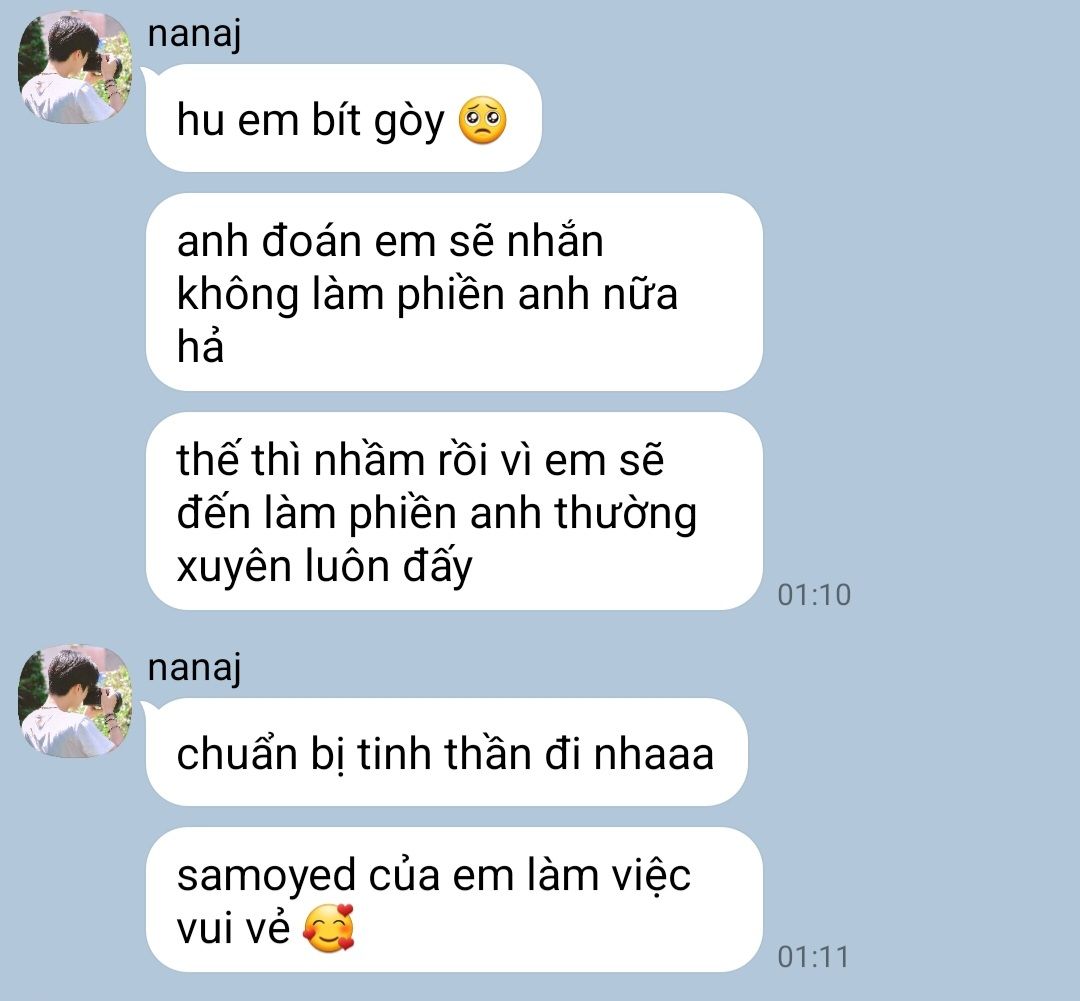Tap the first nanaj sender name

coord(194,34)
